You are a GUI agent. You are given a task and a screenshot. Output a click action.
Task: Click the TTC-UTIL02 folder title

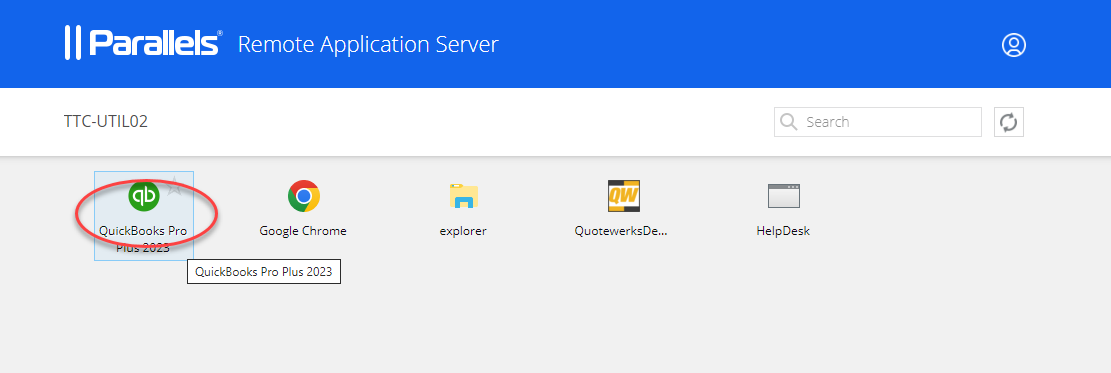pyautogui.click(x=106, y=122)
